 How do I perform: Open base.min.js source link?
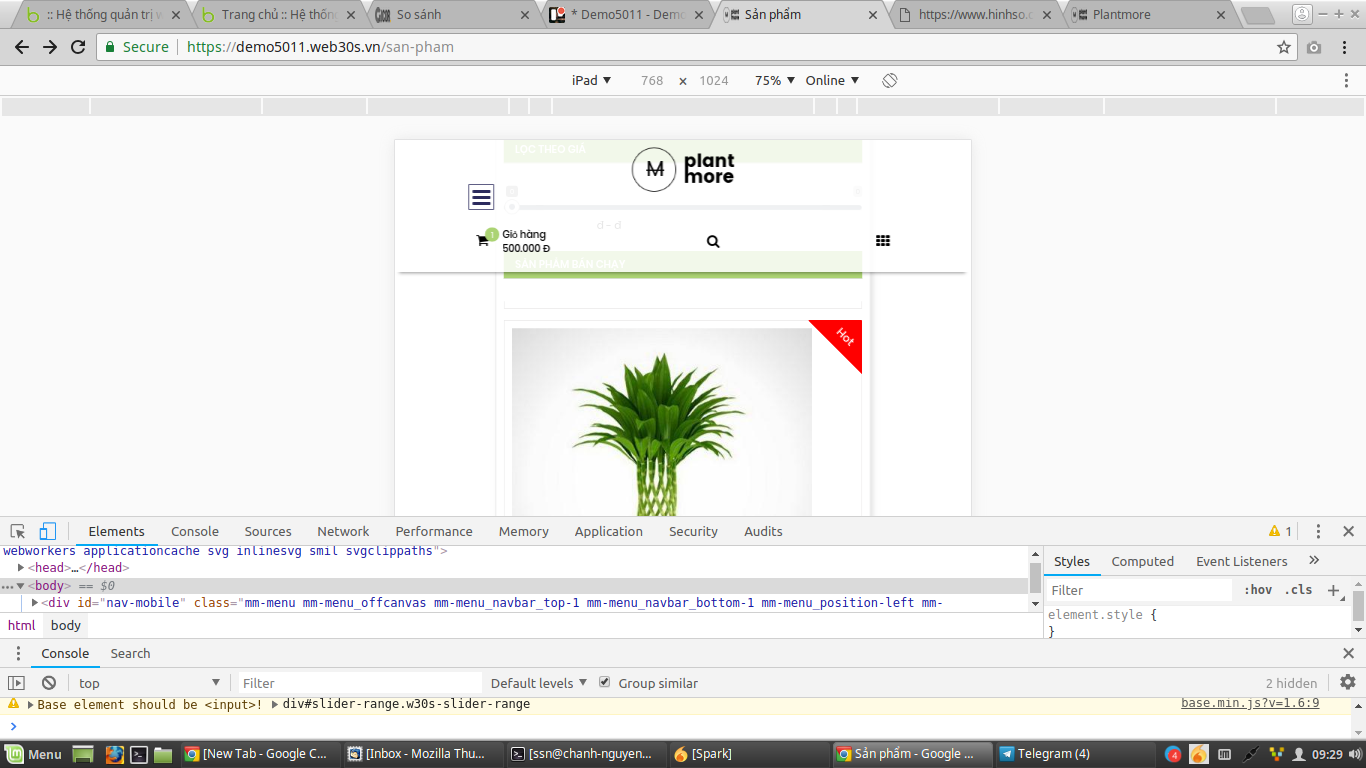pyautogui.click(x=1250, y=704)
